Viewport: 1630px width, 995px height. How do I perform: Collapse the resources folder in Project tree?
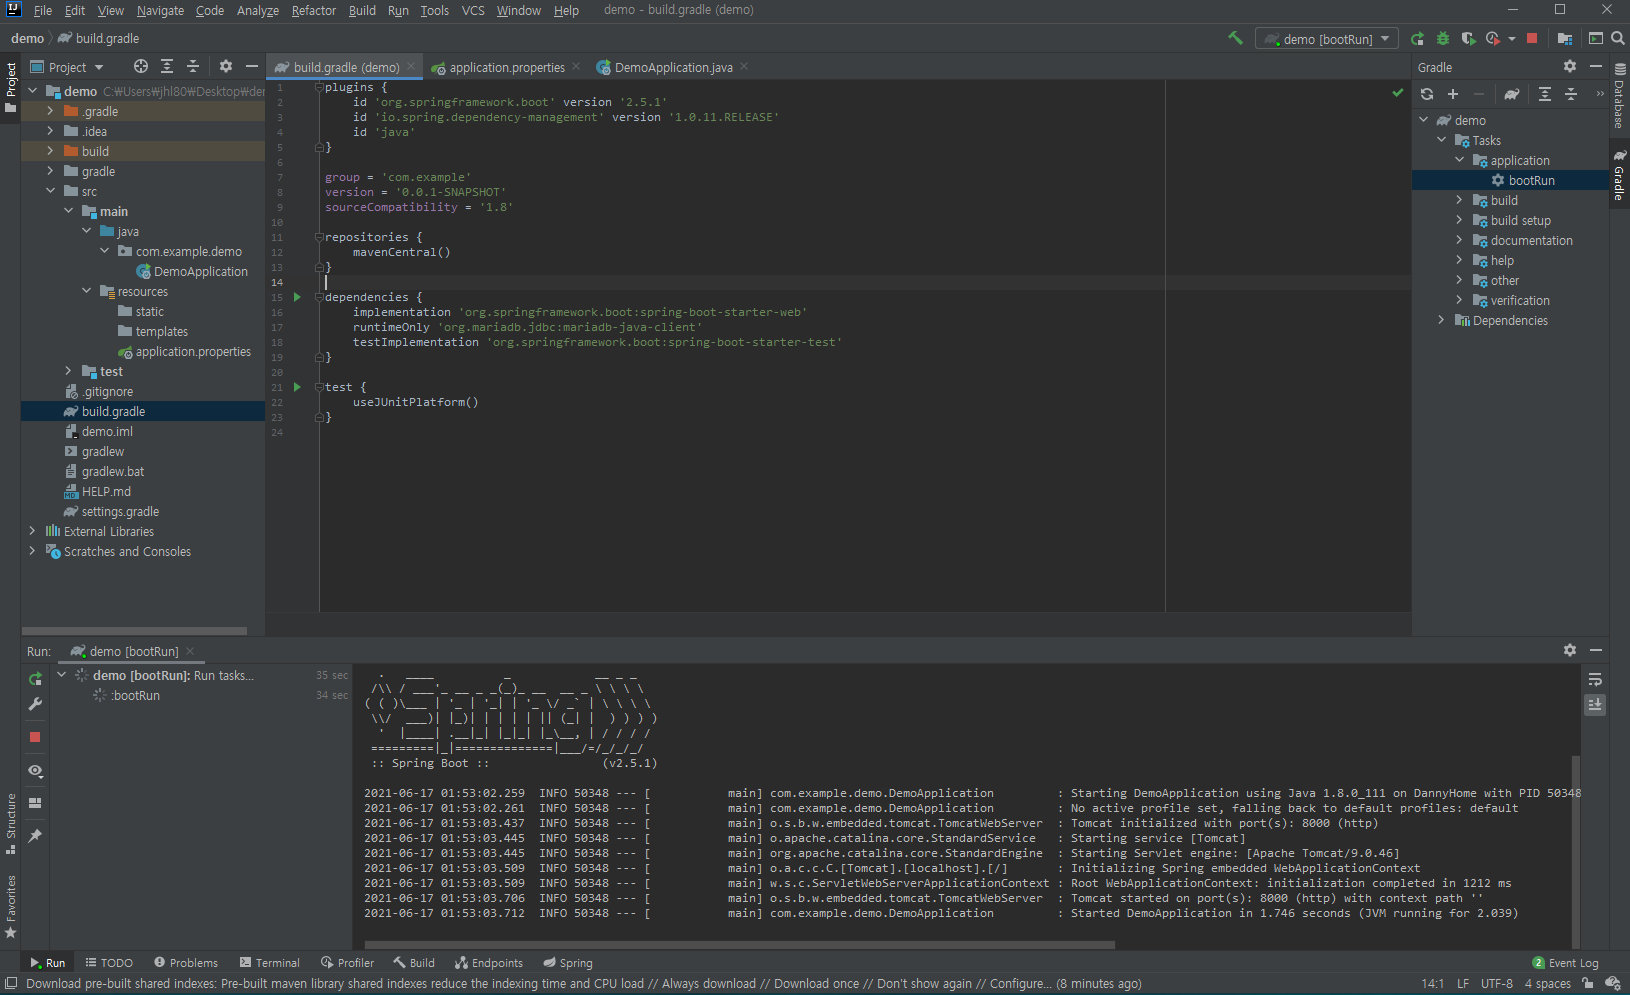[86, 291]
